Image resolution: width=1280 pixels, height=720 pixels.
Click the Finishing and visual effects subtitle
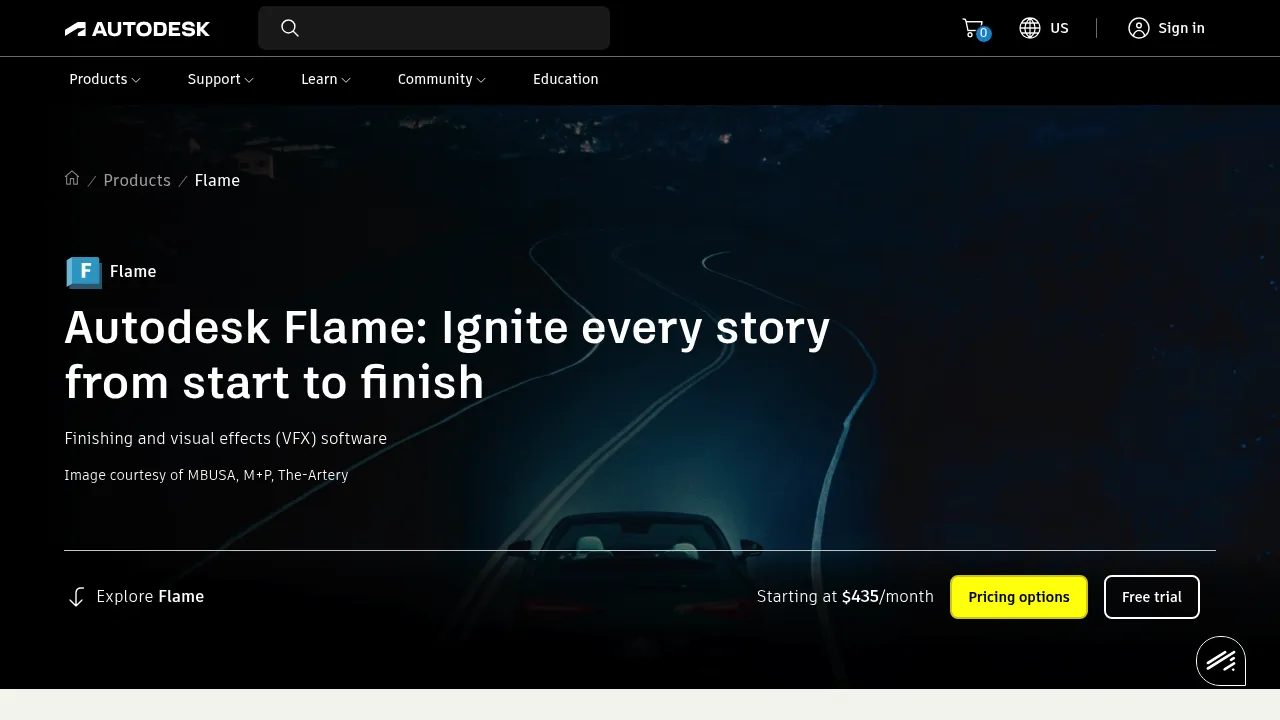tap(225, 438)
